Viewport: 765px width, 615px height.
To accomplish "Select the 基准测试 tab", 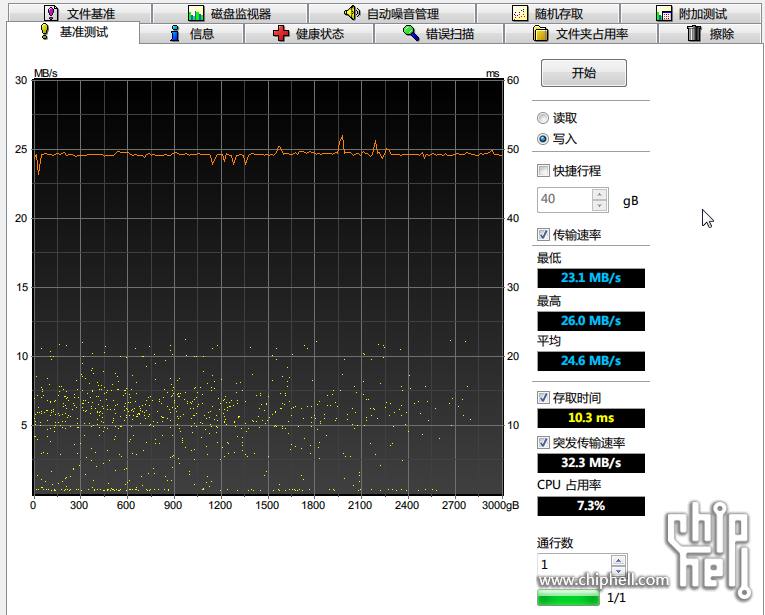I will click(x=73, y=32).
